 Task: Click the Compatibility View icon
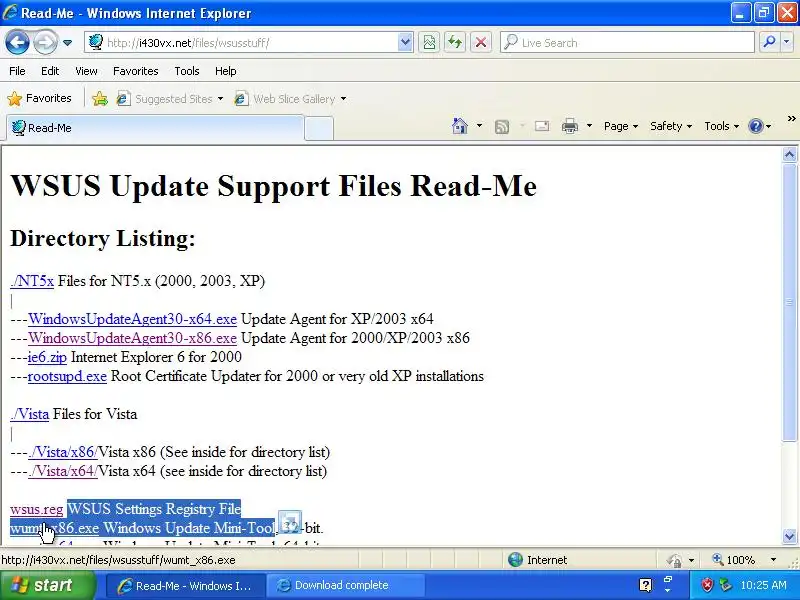(x=430, y=42)
